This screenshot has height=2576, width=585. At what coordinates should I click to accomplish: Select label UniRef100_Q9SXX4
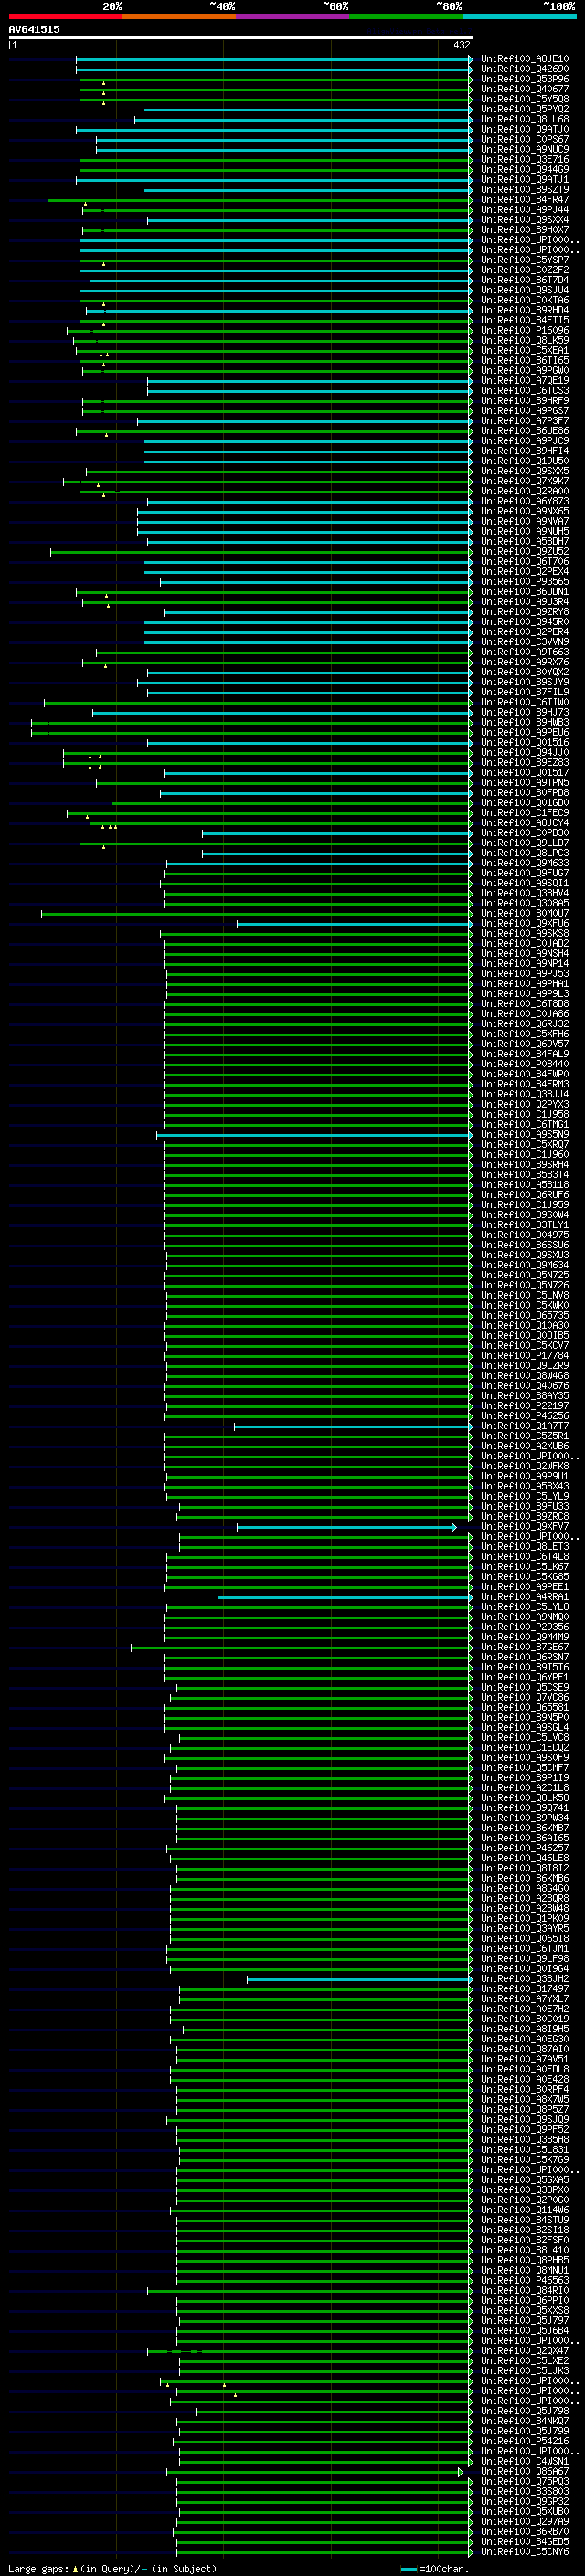tap(525, 220)
